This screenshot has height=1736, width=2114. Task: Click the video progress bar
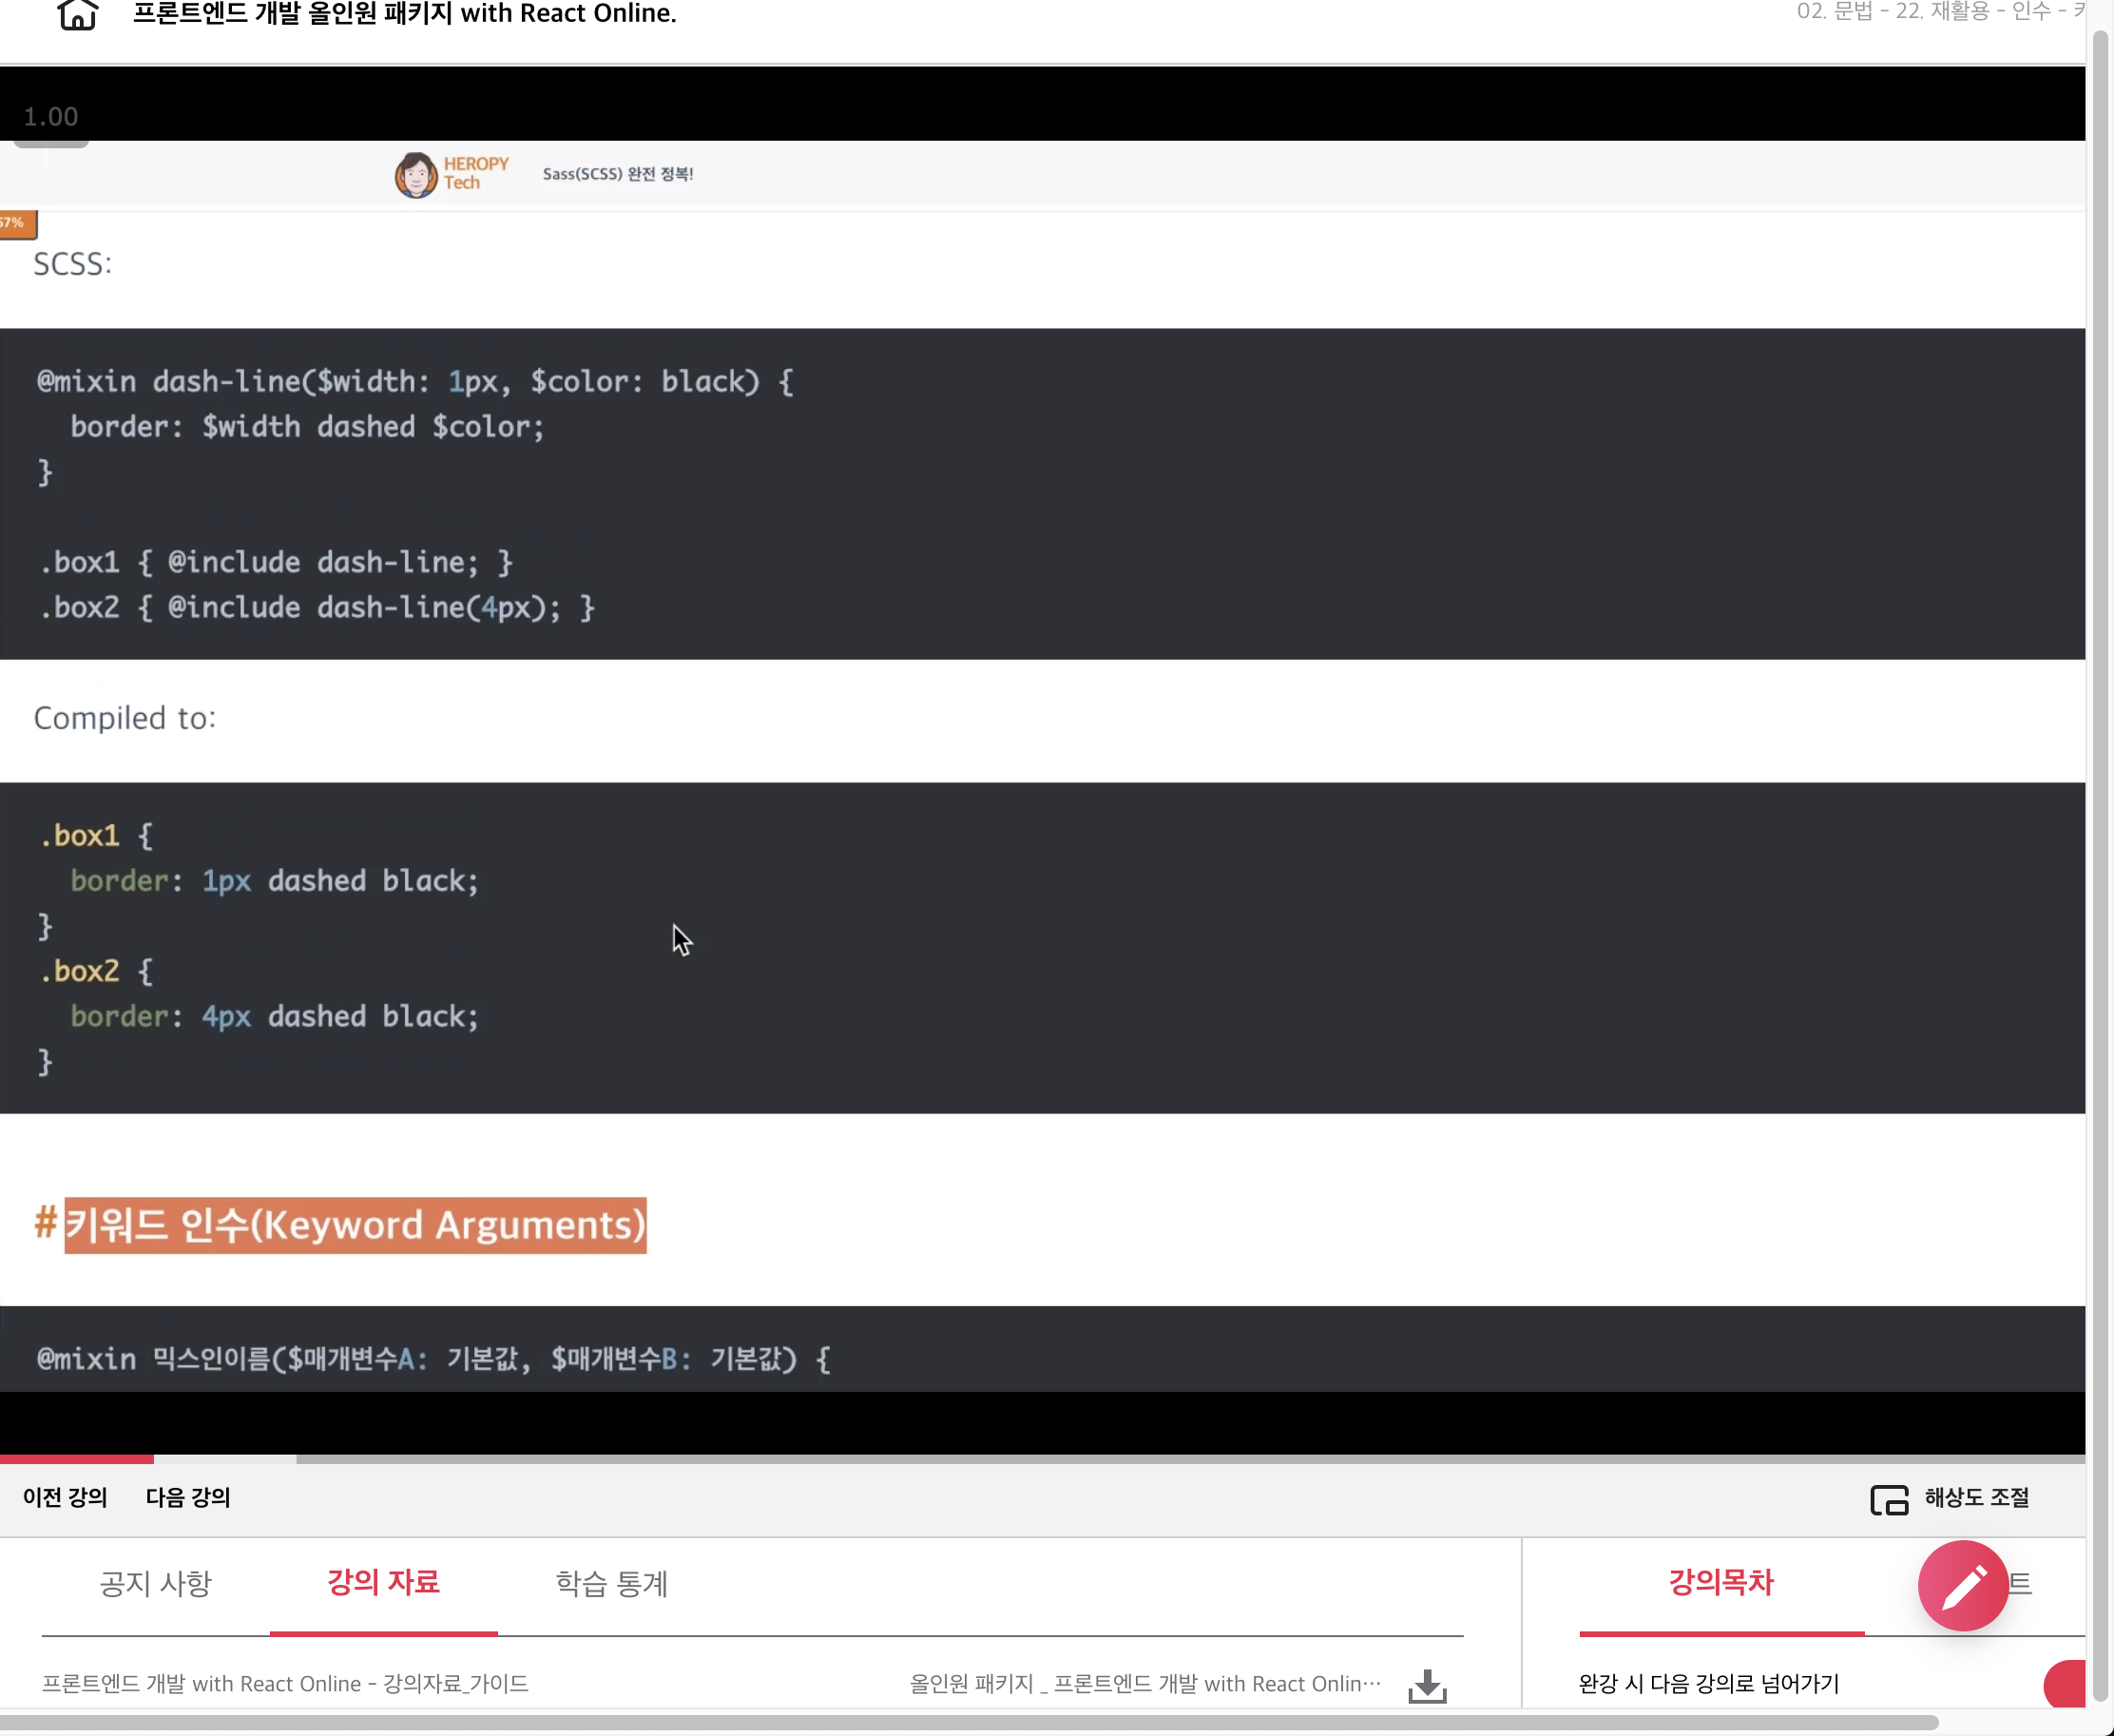[1040, 1459]
